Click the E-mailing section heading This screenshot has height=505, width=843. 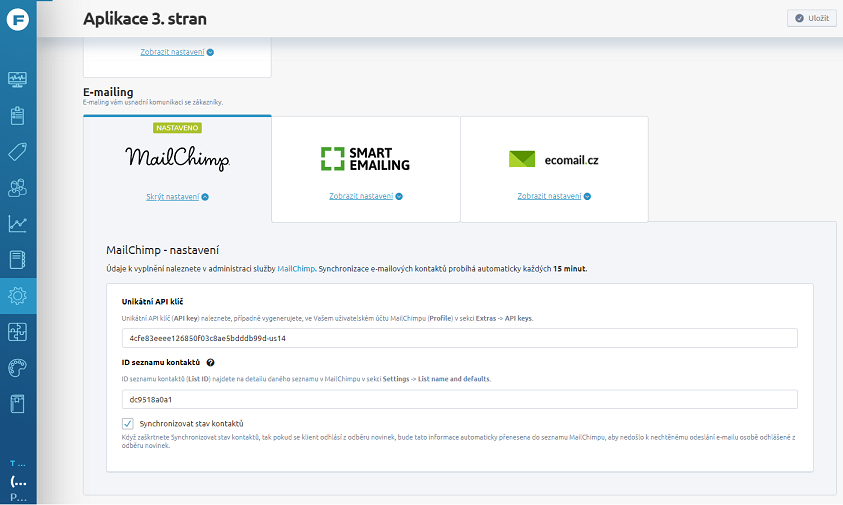tap(108, 92)
